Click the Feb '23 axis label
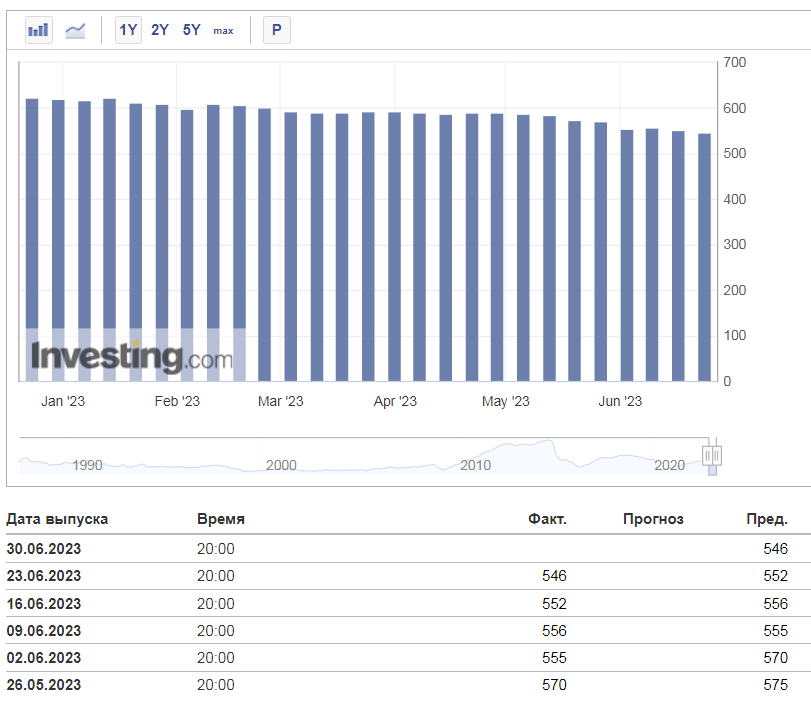Viewport: 811px width, 702px height. click(x=177, y=401)
